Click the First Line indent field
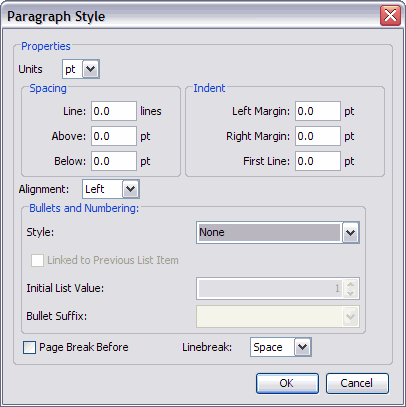The height and width of the screenshot is (407, 406). pyautogui.click(x=318, y=161)
